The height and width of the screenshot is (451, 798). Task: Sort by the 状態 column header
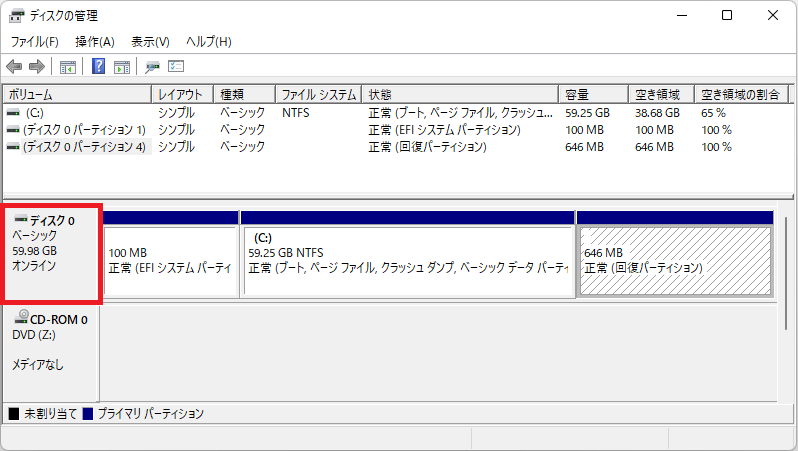click(460, 95)
